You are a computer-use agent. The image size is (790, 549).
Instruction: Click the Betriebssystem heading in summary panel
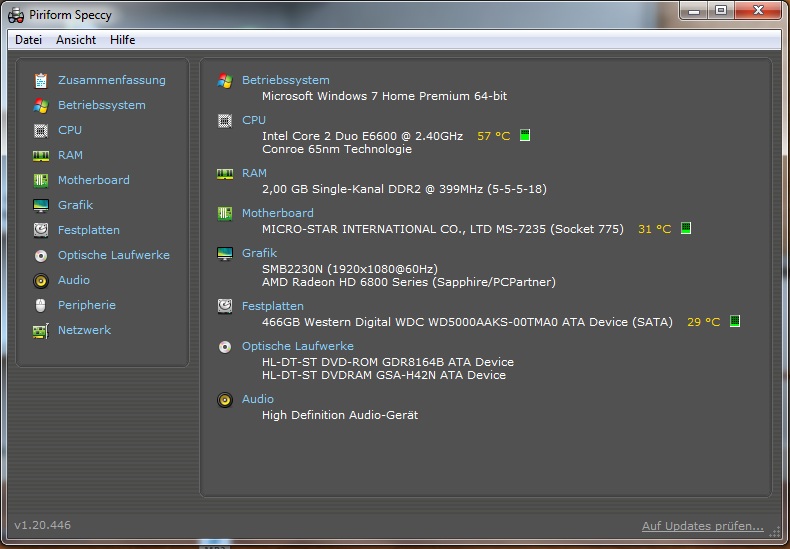285,80
